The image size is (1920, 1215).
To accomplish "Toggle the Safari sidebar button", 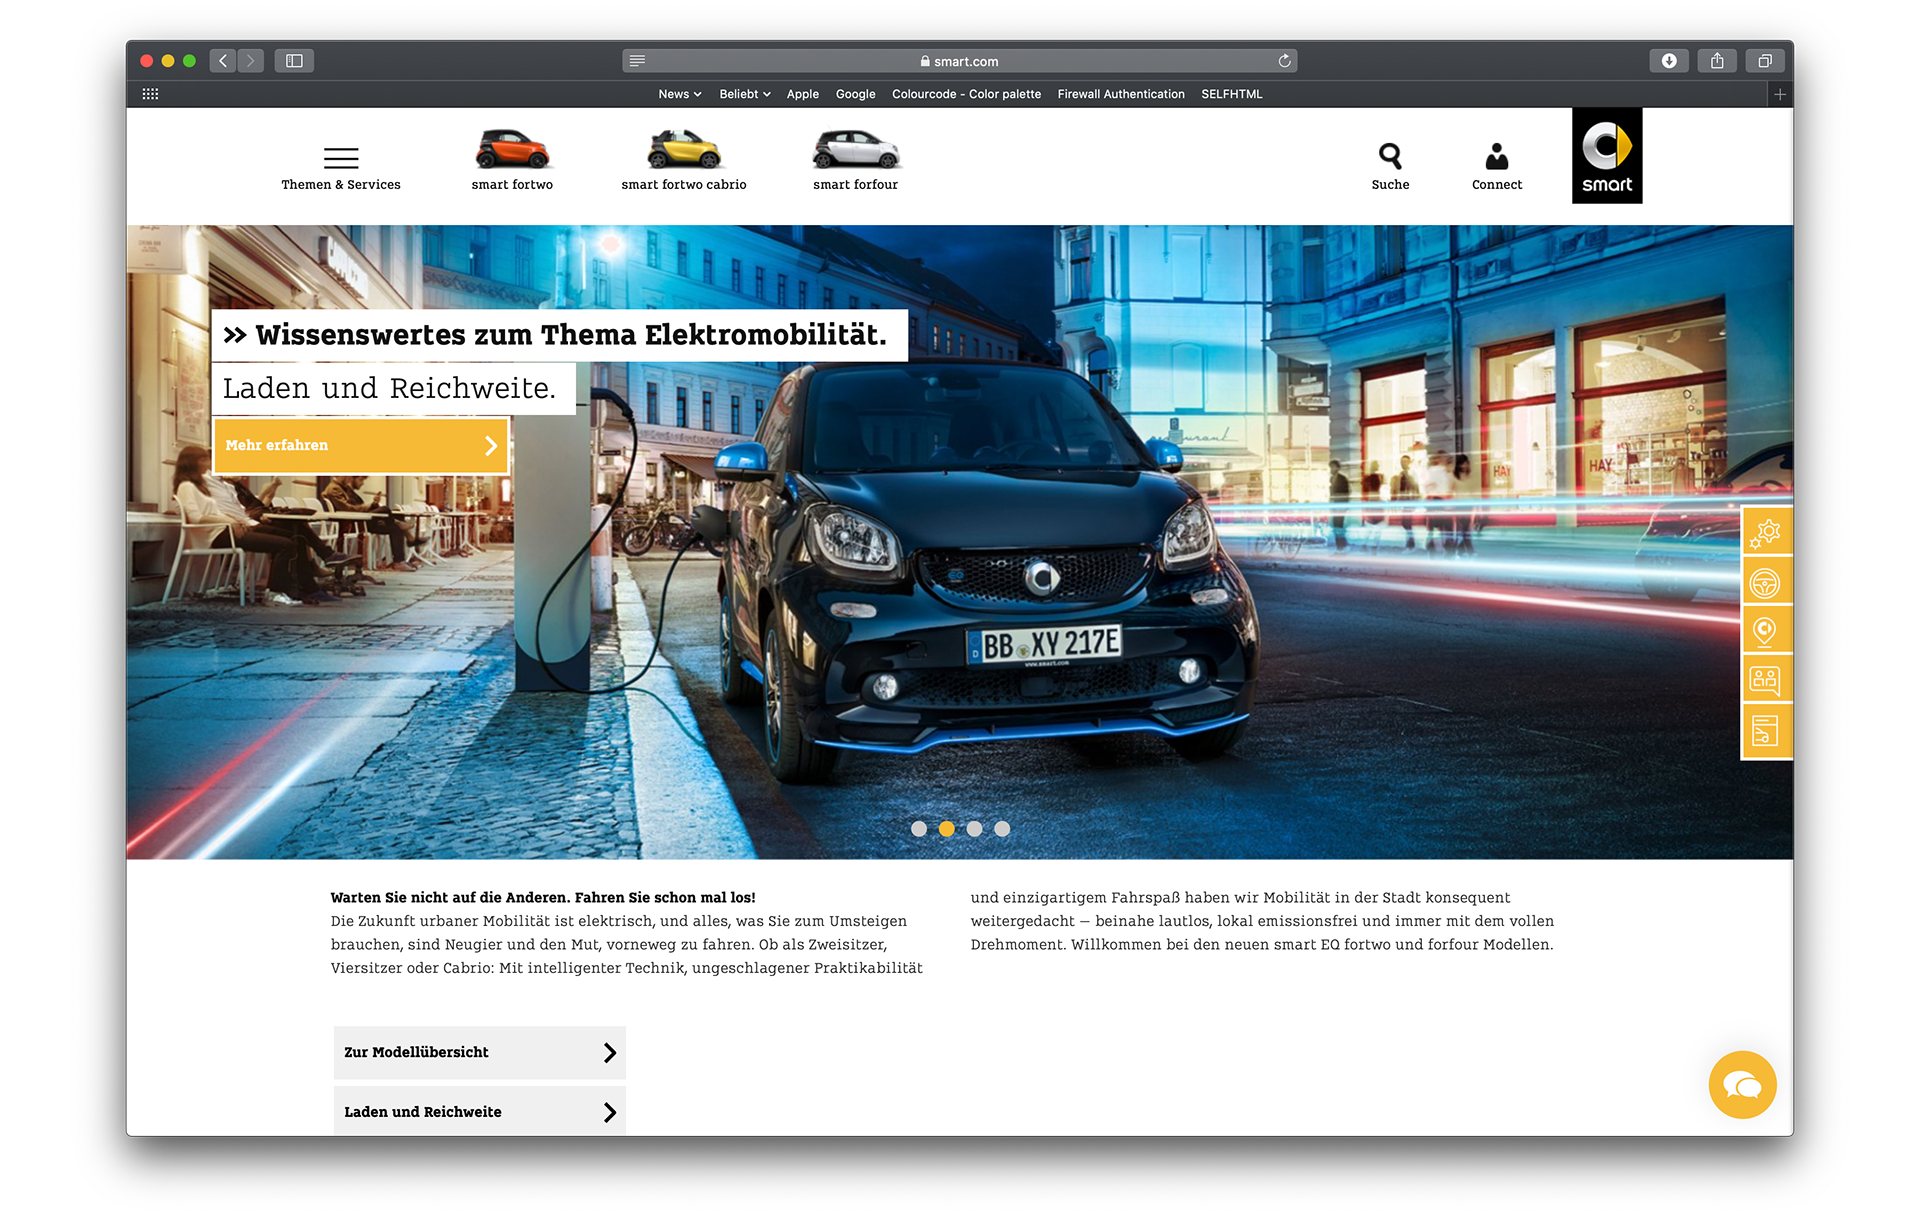I will [294, 61].
